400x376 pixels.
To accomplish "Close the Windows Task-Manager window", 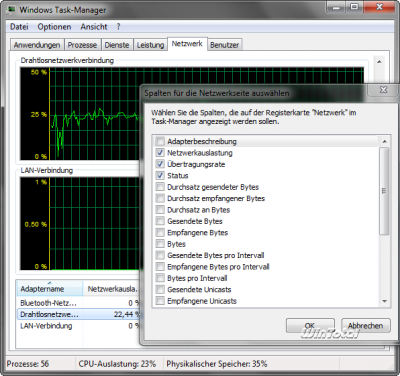I will [379, 6].
